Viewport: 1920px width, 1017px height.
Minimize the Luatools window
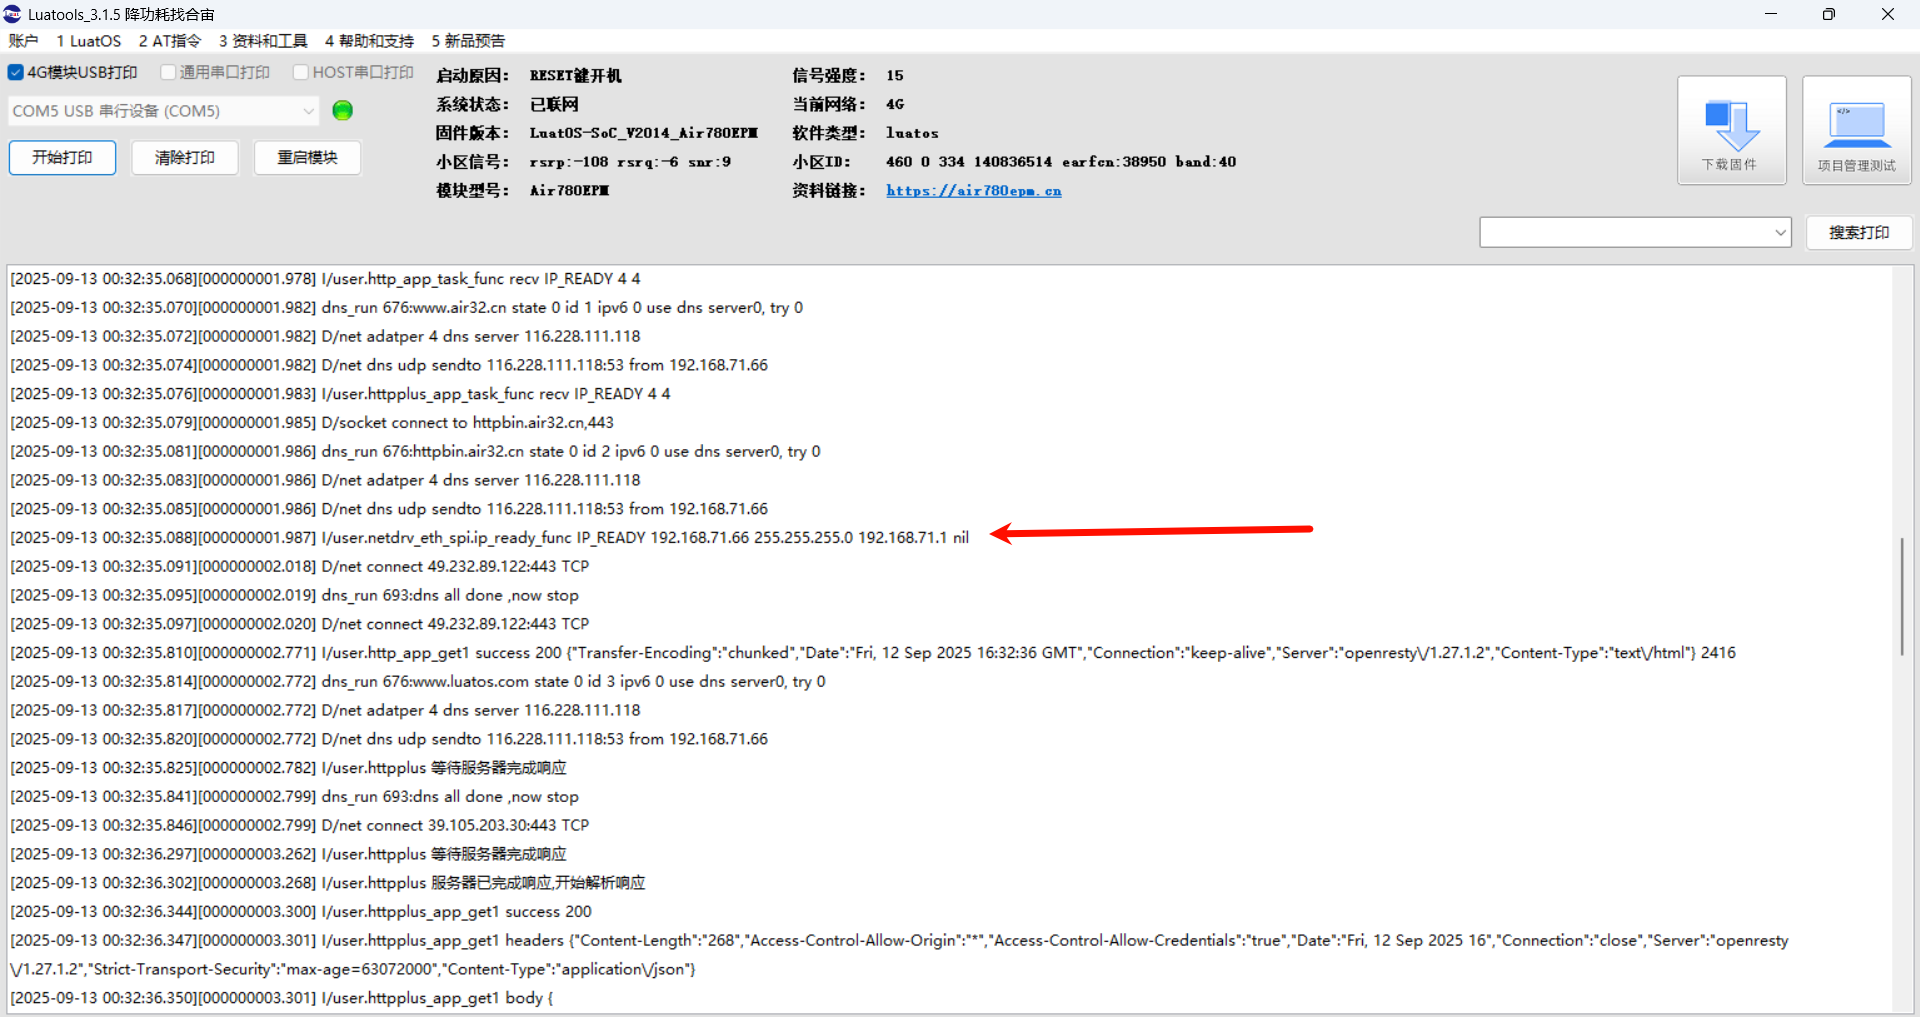click(x=1771, y=14)
